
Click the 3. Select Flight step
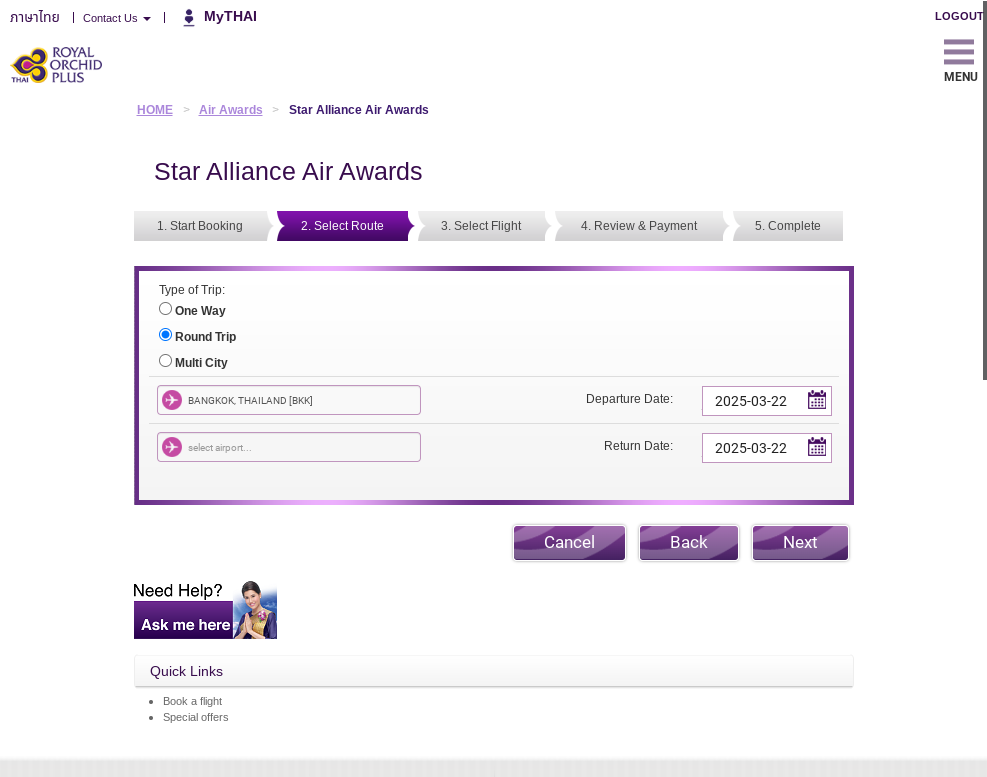[x=482, y=226]
